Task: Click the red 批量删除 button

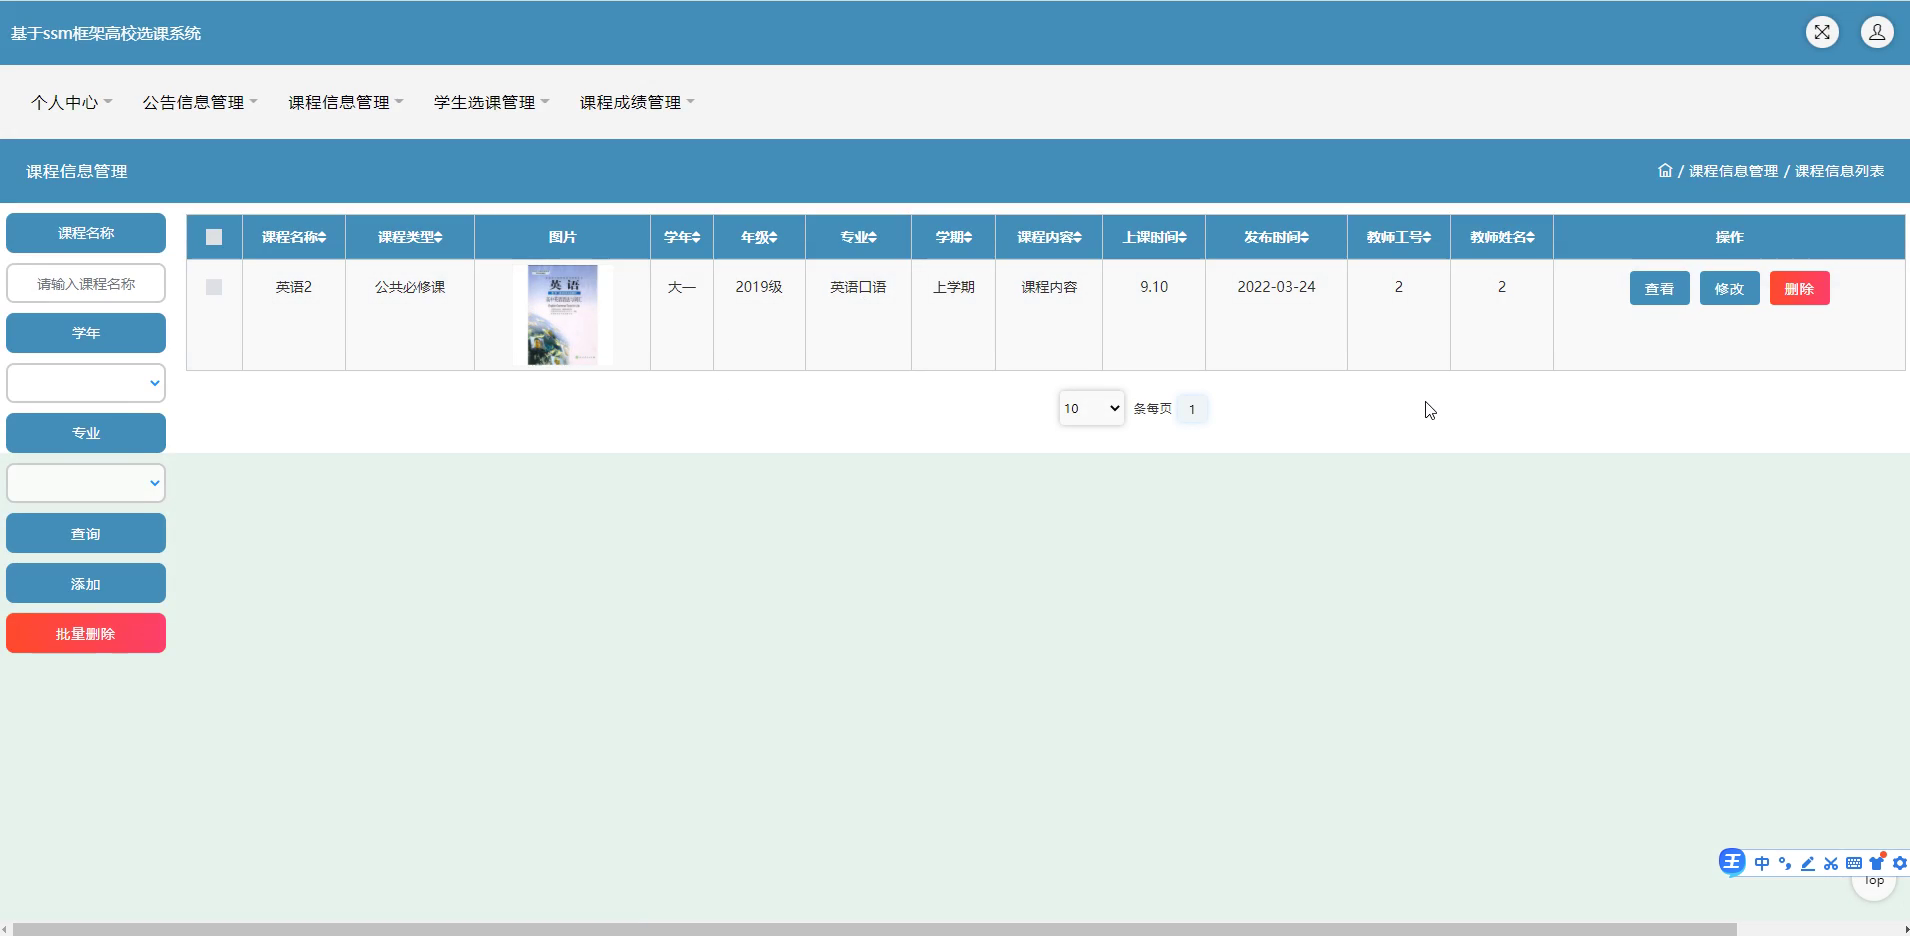Action: [x=86, y=633]
